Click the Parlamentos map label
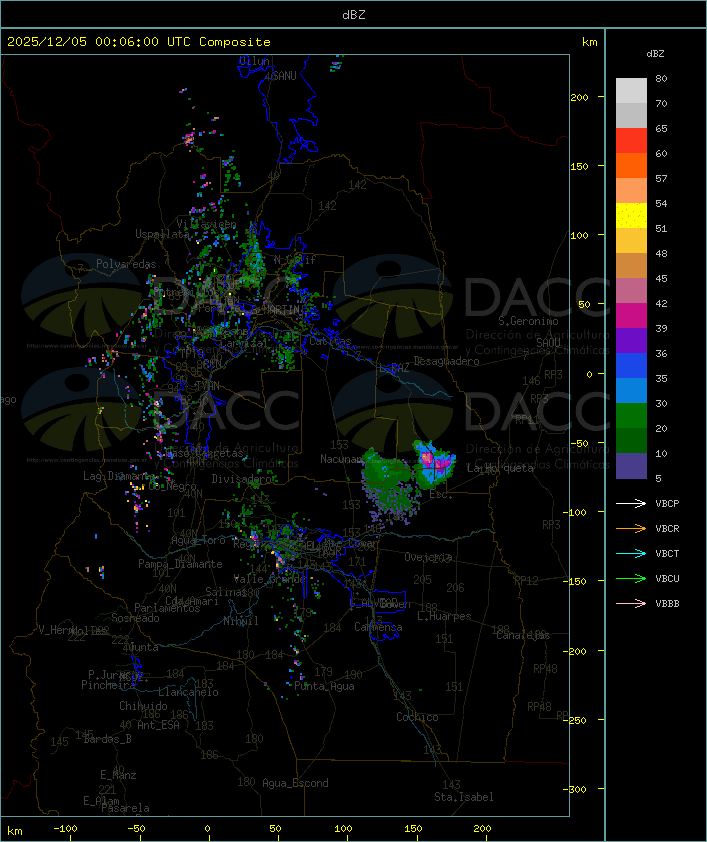Viewport: 707px width, 842px height. coord(167,608)
